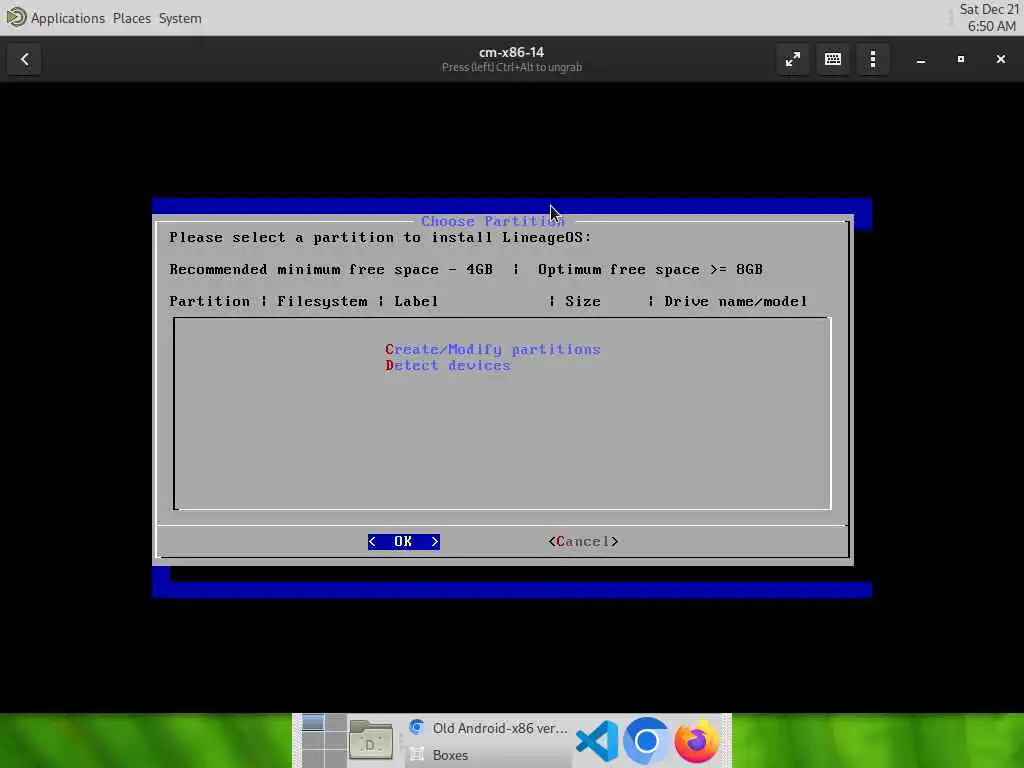Click the Choose Partition dialog title
1024x768 pixels.
tap(492, 221)
